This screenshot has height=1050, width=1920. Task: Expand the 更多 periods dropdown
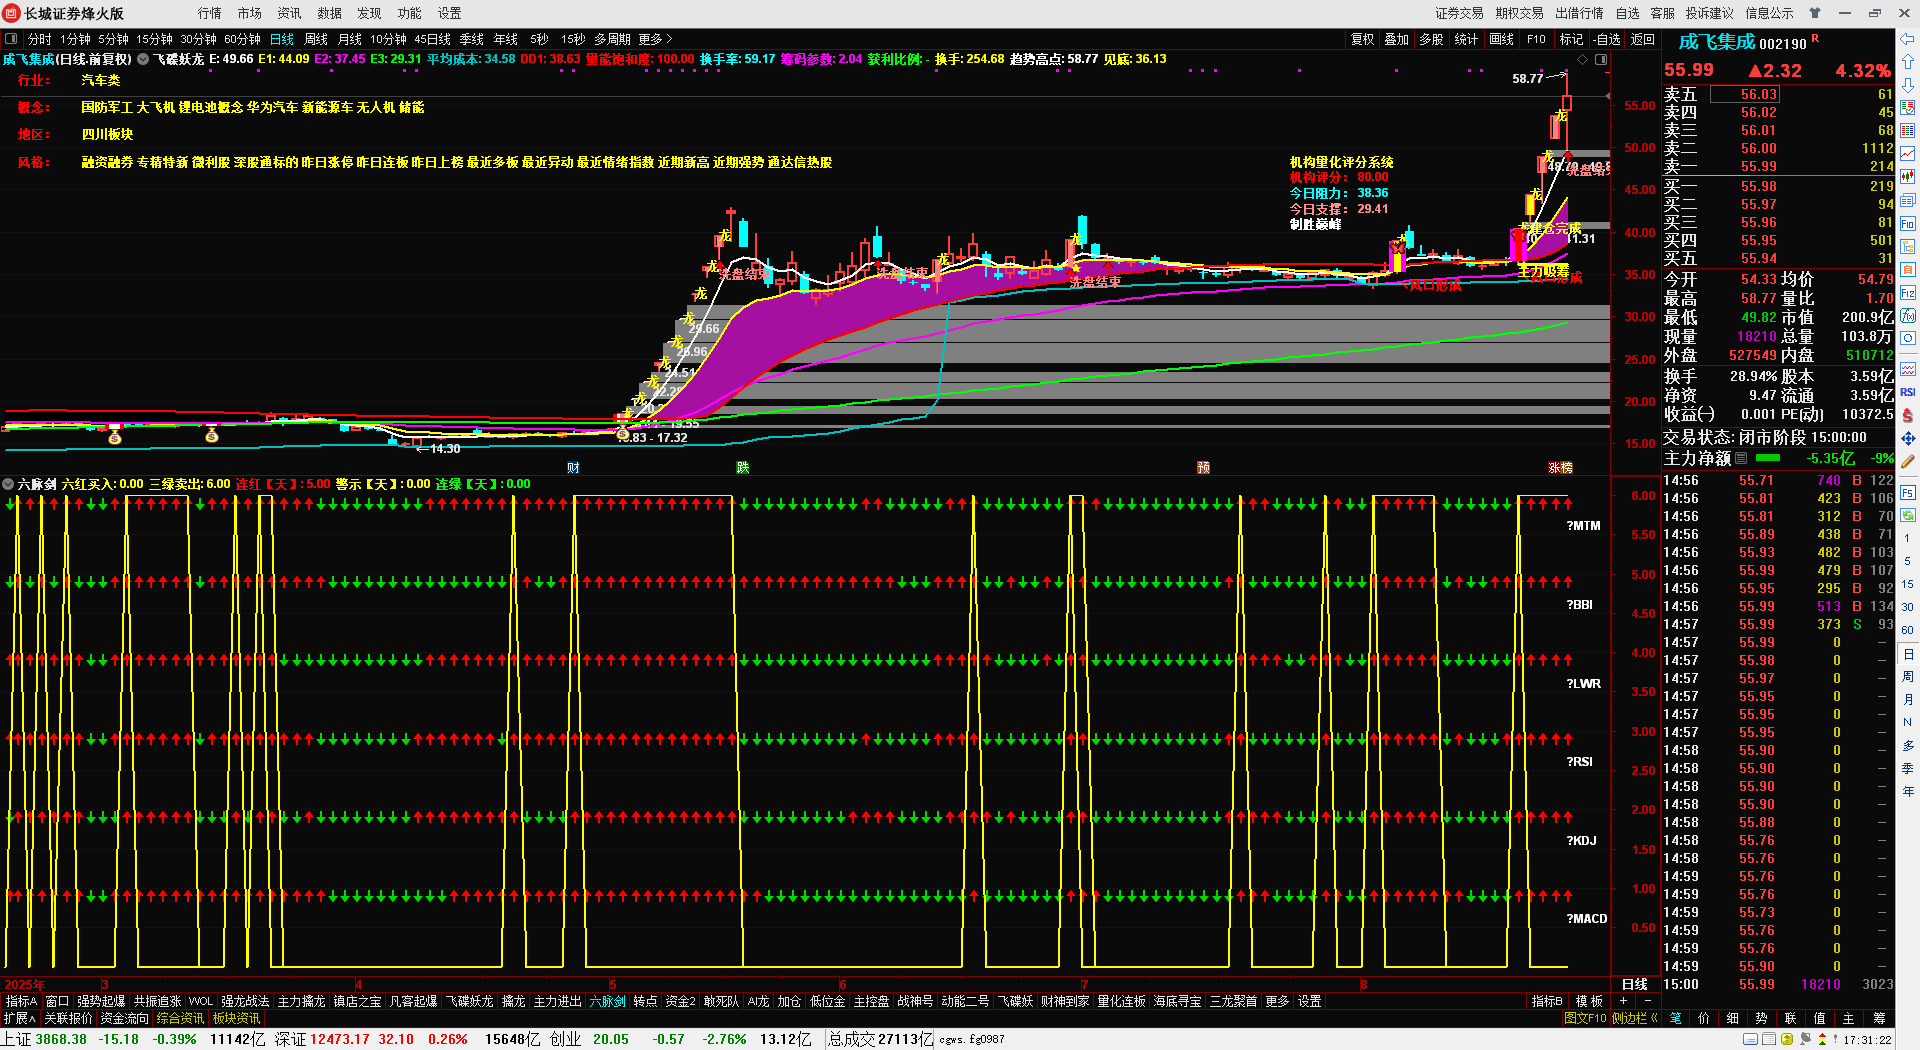point(654,39)
